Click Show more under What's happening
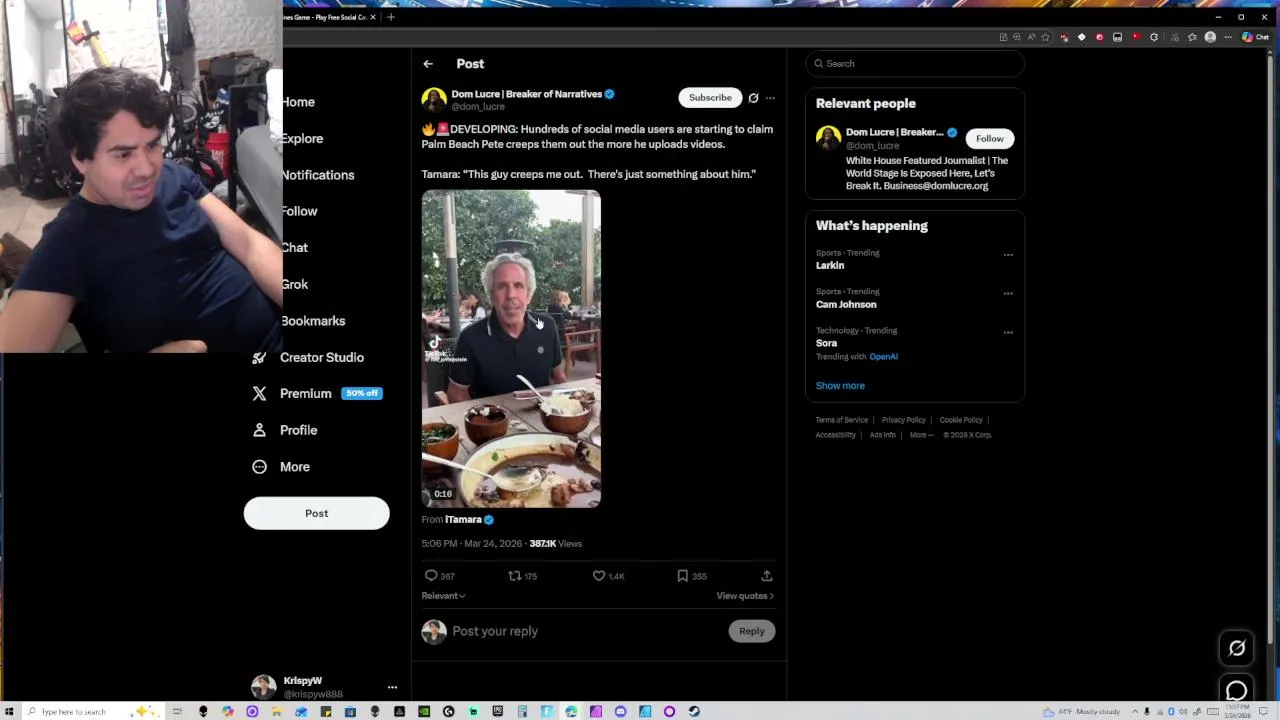 point(840,386)
